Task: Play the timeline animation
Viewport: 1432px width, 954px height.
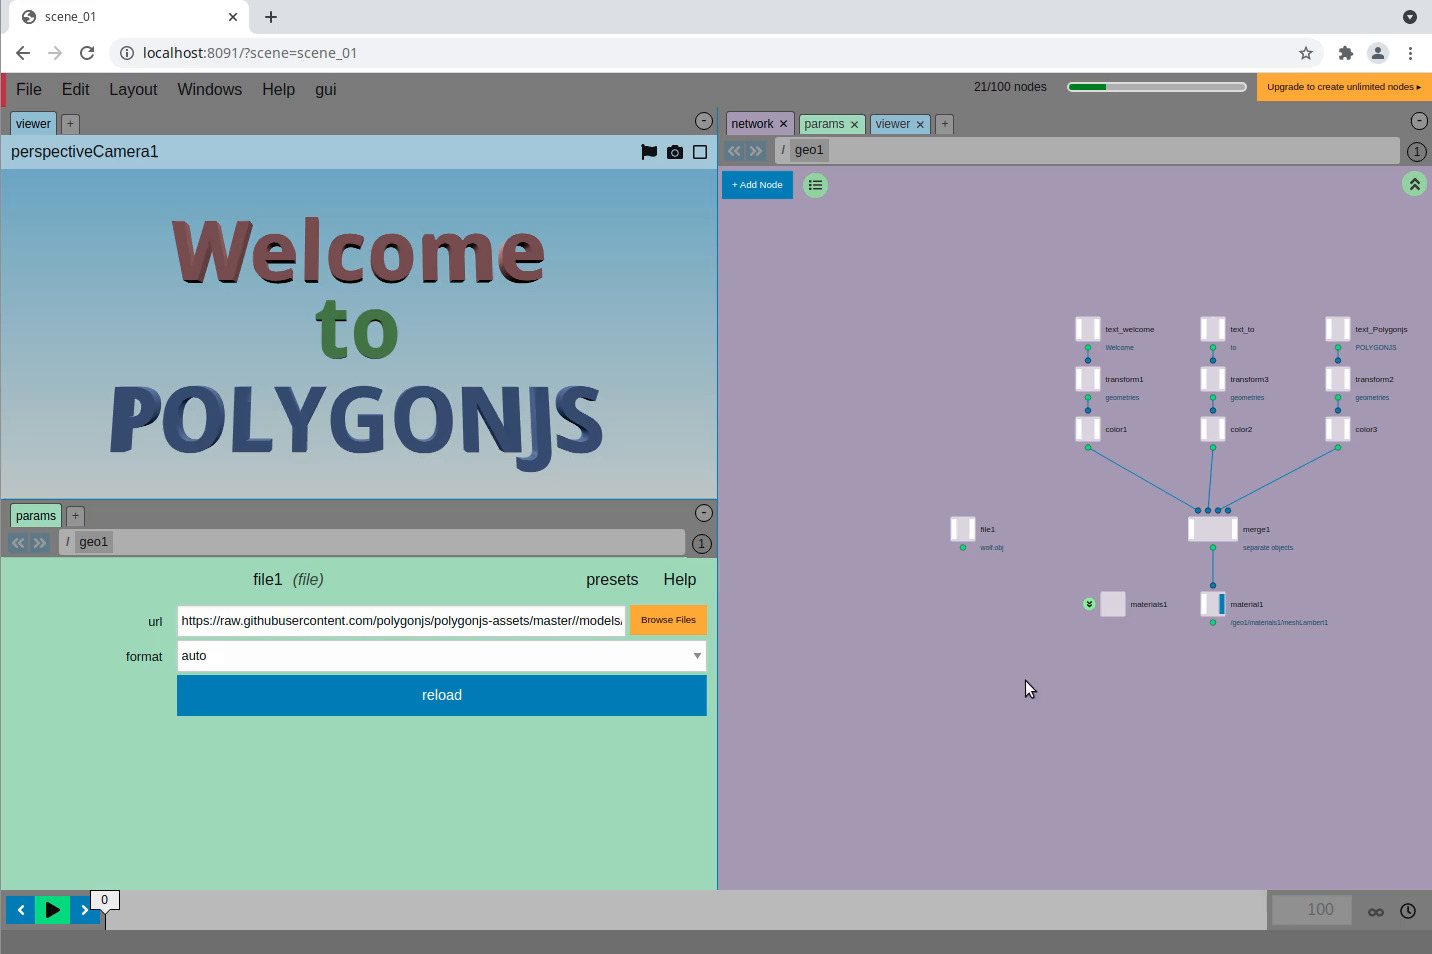Action: 53,910
